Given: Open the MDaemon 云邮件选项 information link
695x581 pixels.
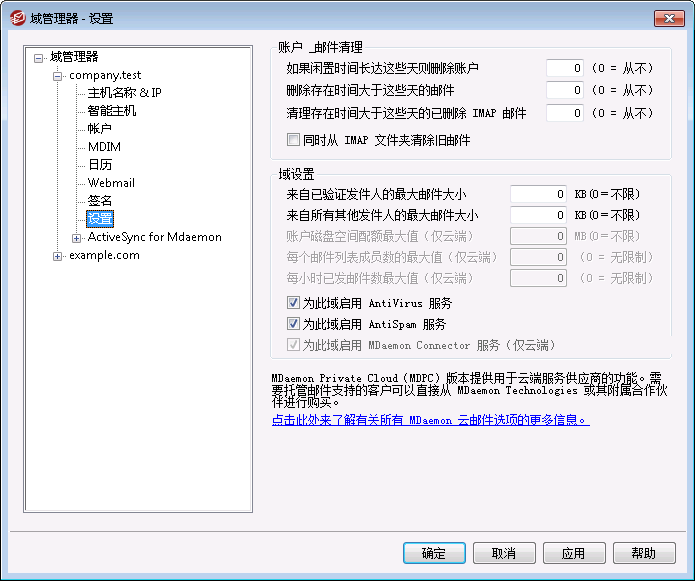Looking at the screenshot, I should click(430, 420).
